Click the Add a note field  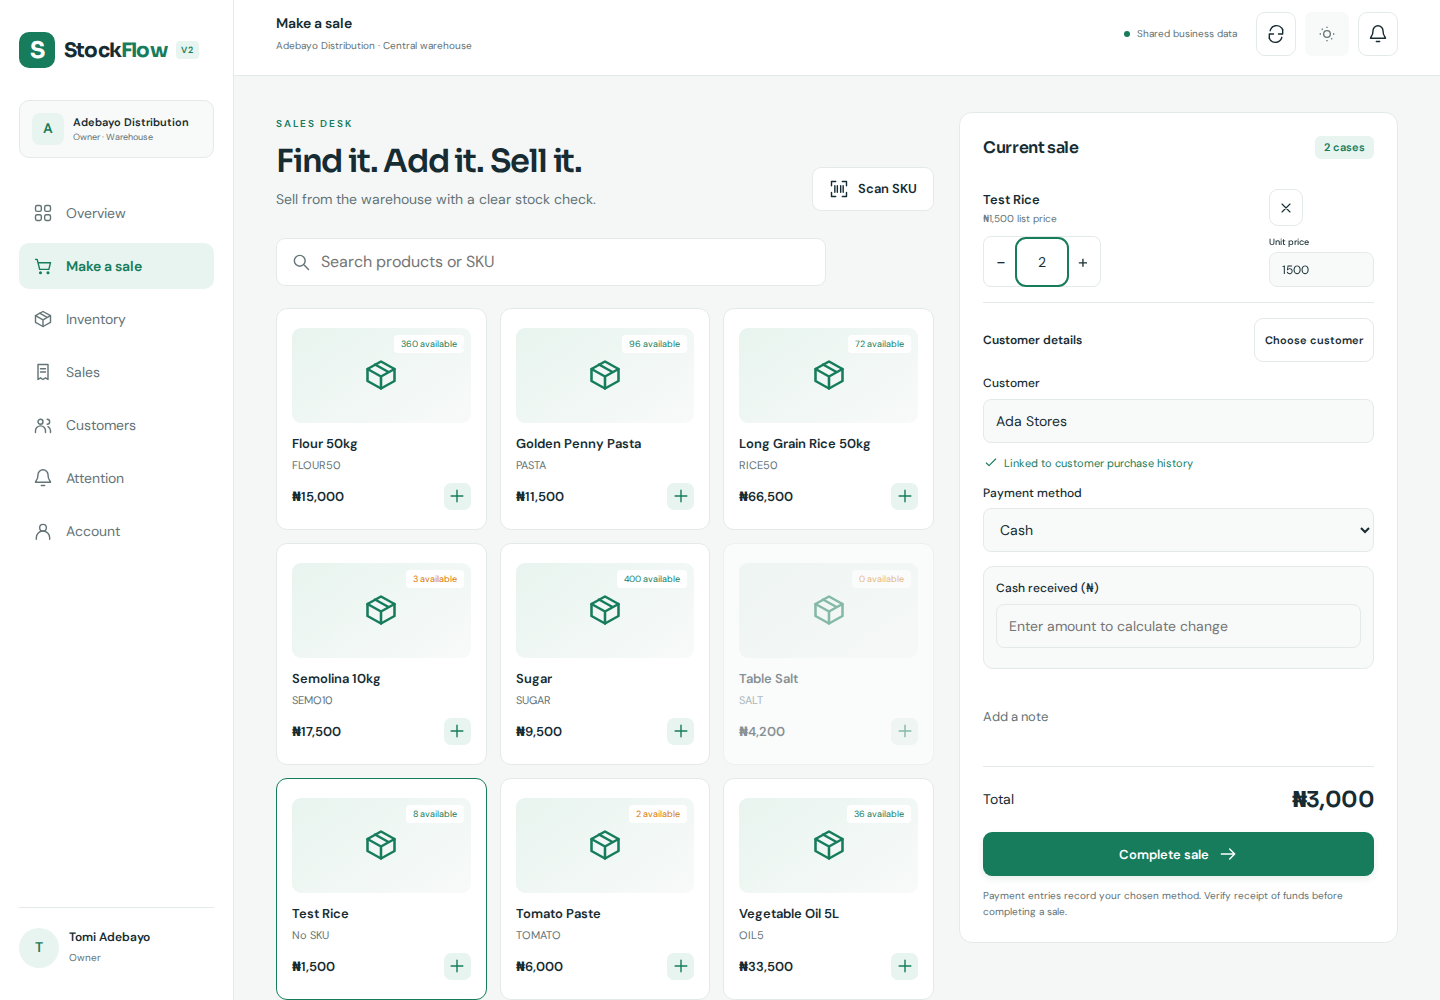[x=1178, y=717]
